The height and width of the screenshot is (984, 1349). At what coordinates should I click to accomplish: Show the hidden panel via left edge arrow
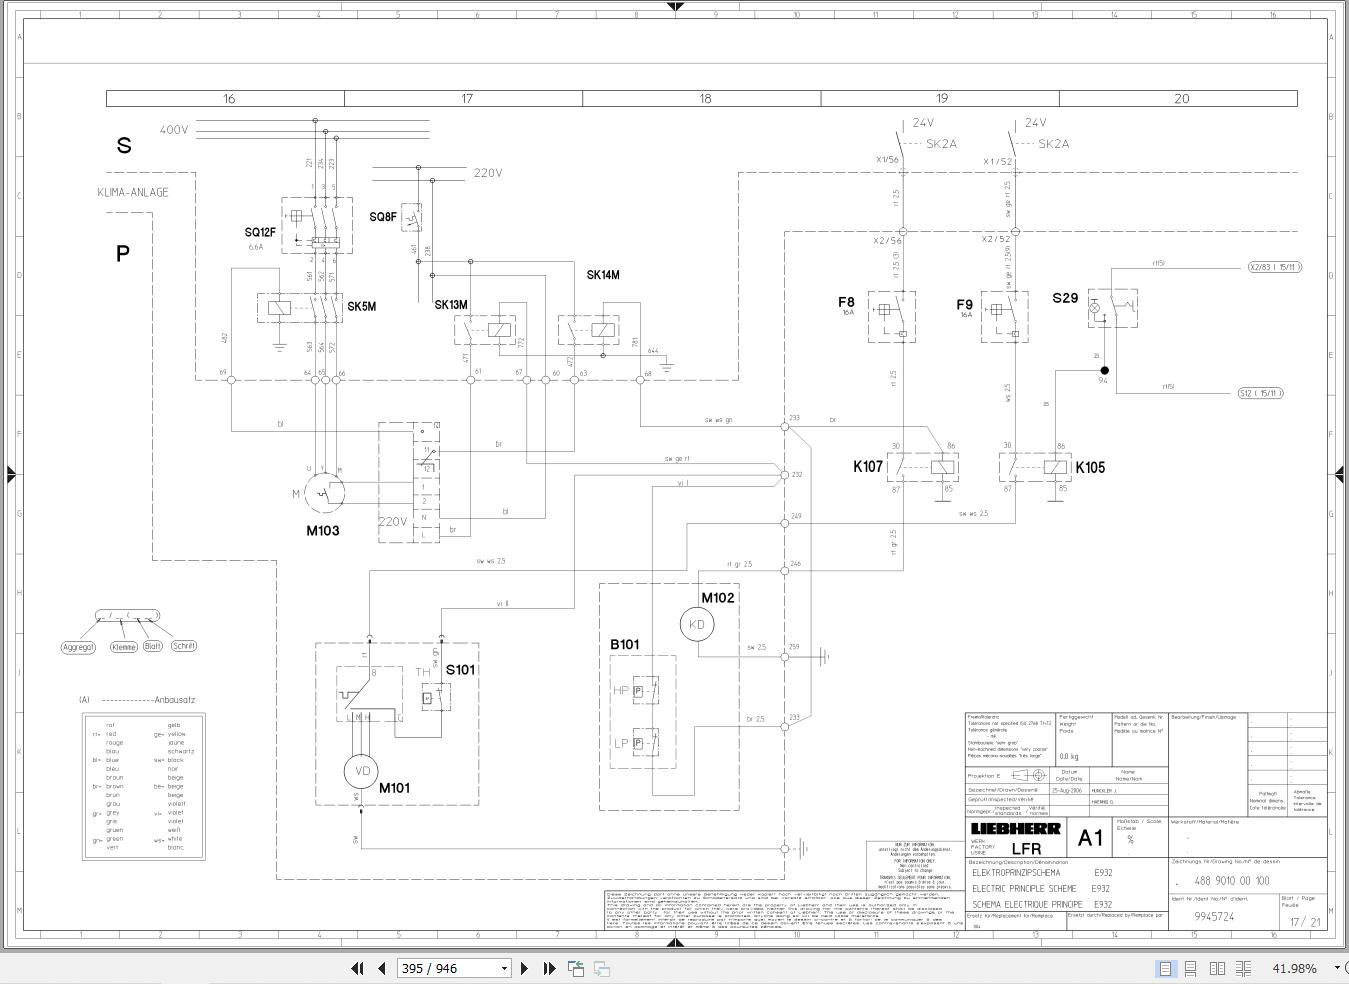click(x=12, y=476)
